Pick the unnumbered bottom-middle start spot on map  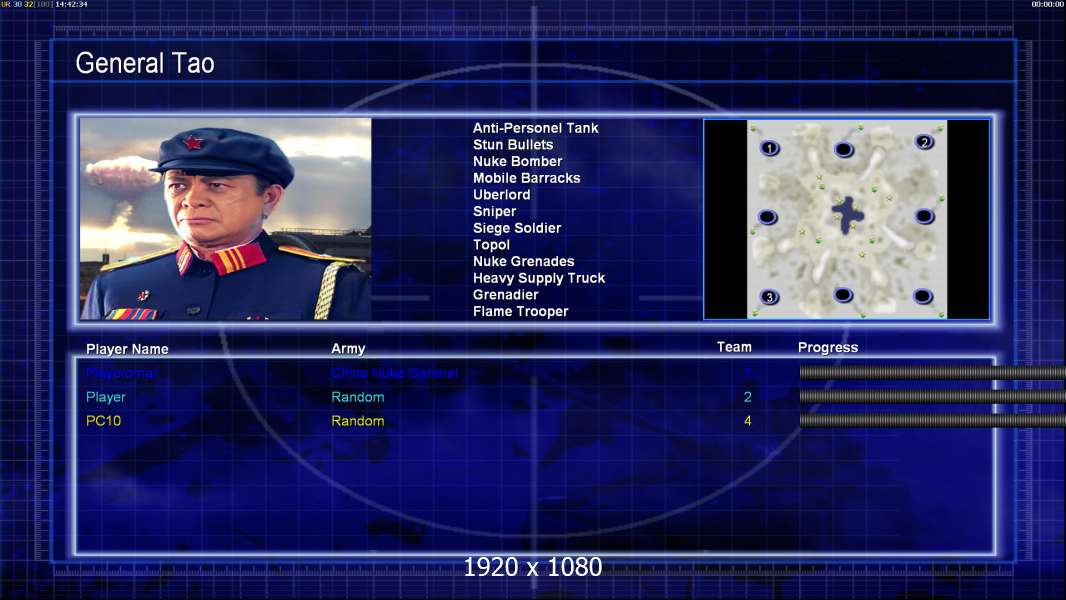(843, 295)
